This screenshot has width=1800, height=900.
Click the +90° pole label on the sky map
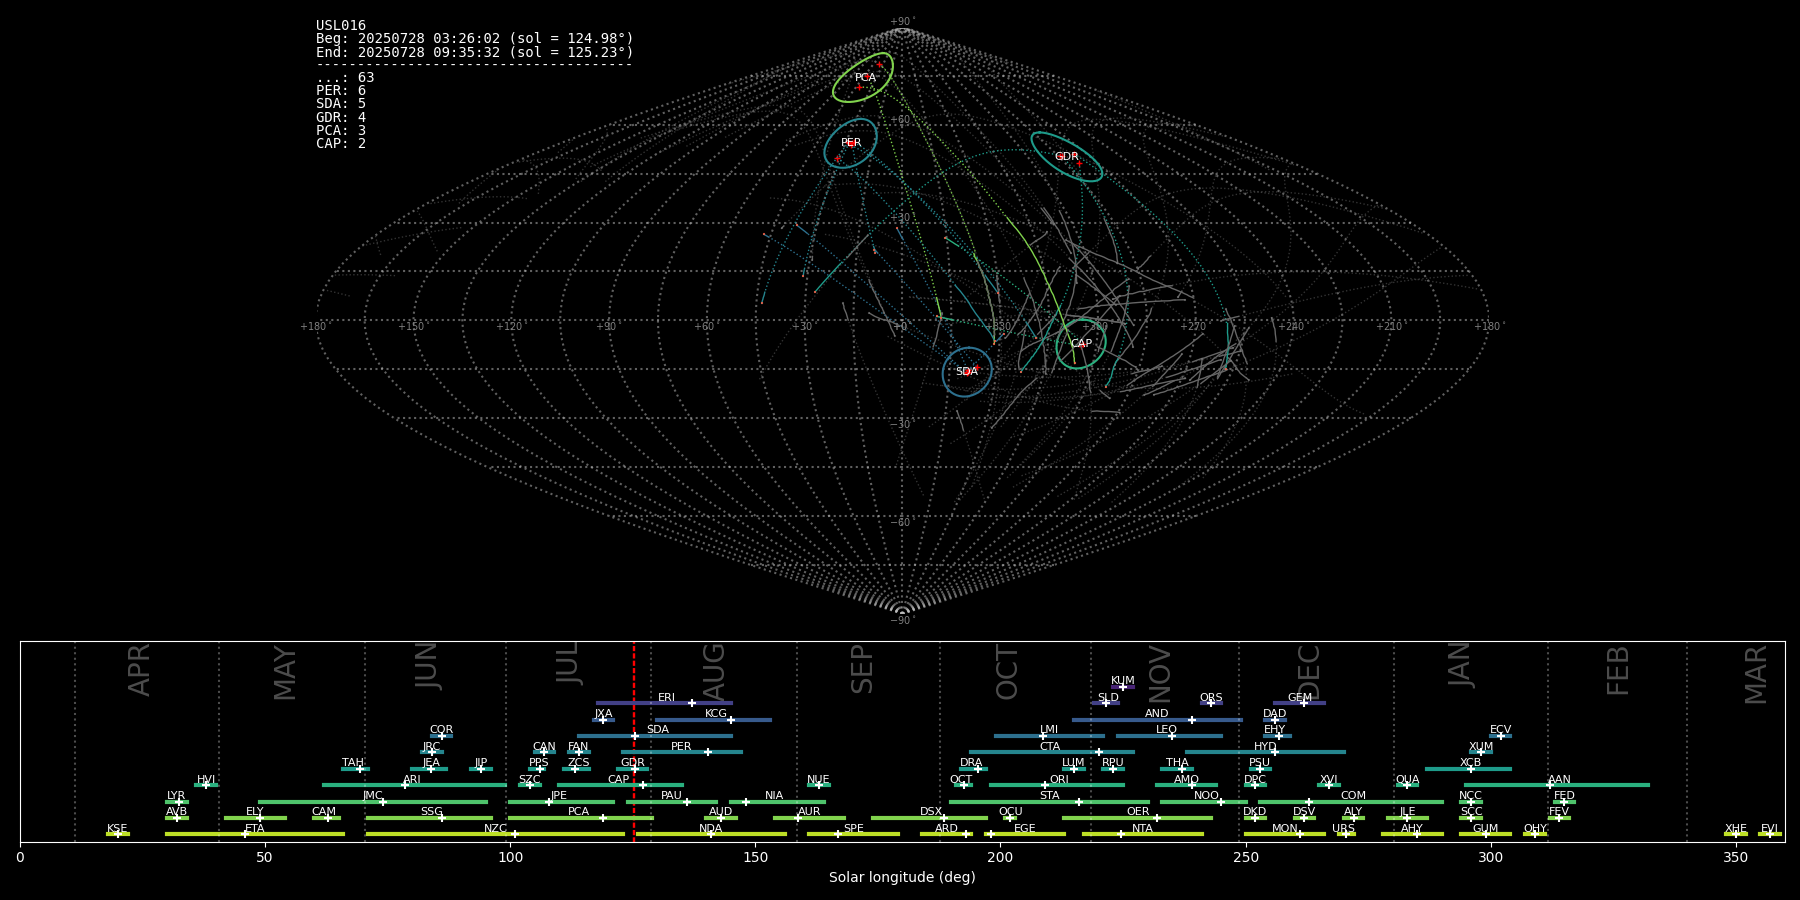pyautogui.click(x=902, y=22)
